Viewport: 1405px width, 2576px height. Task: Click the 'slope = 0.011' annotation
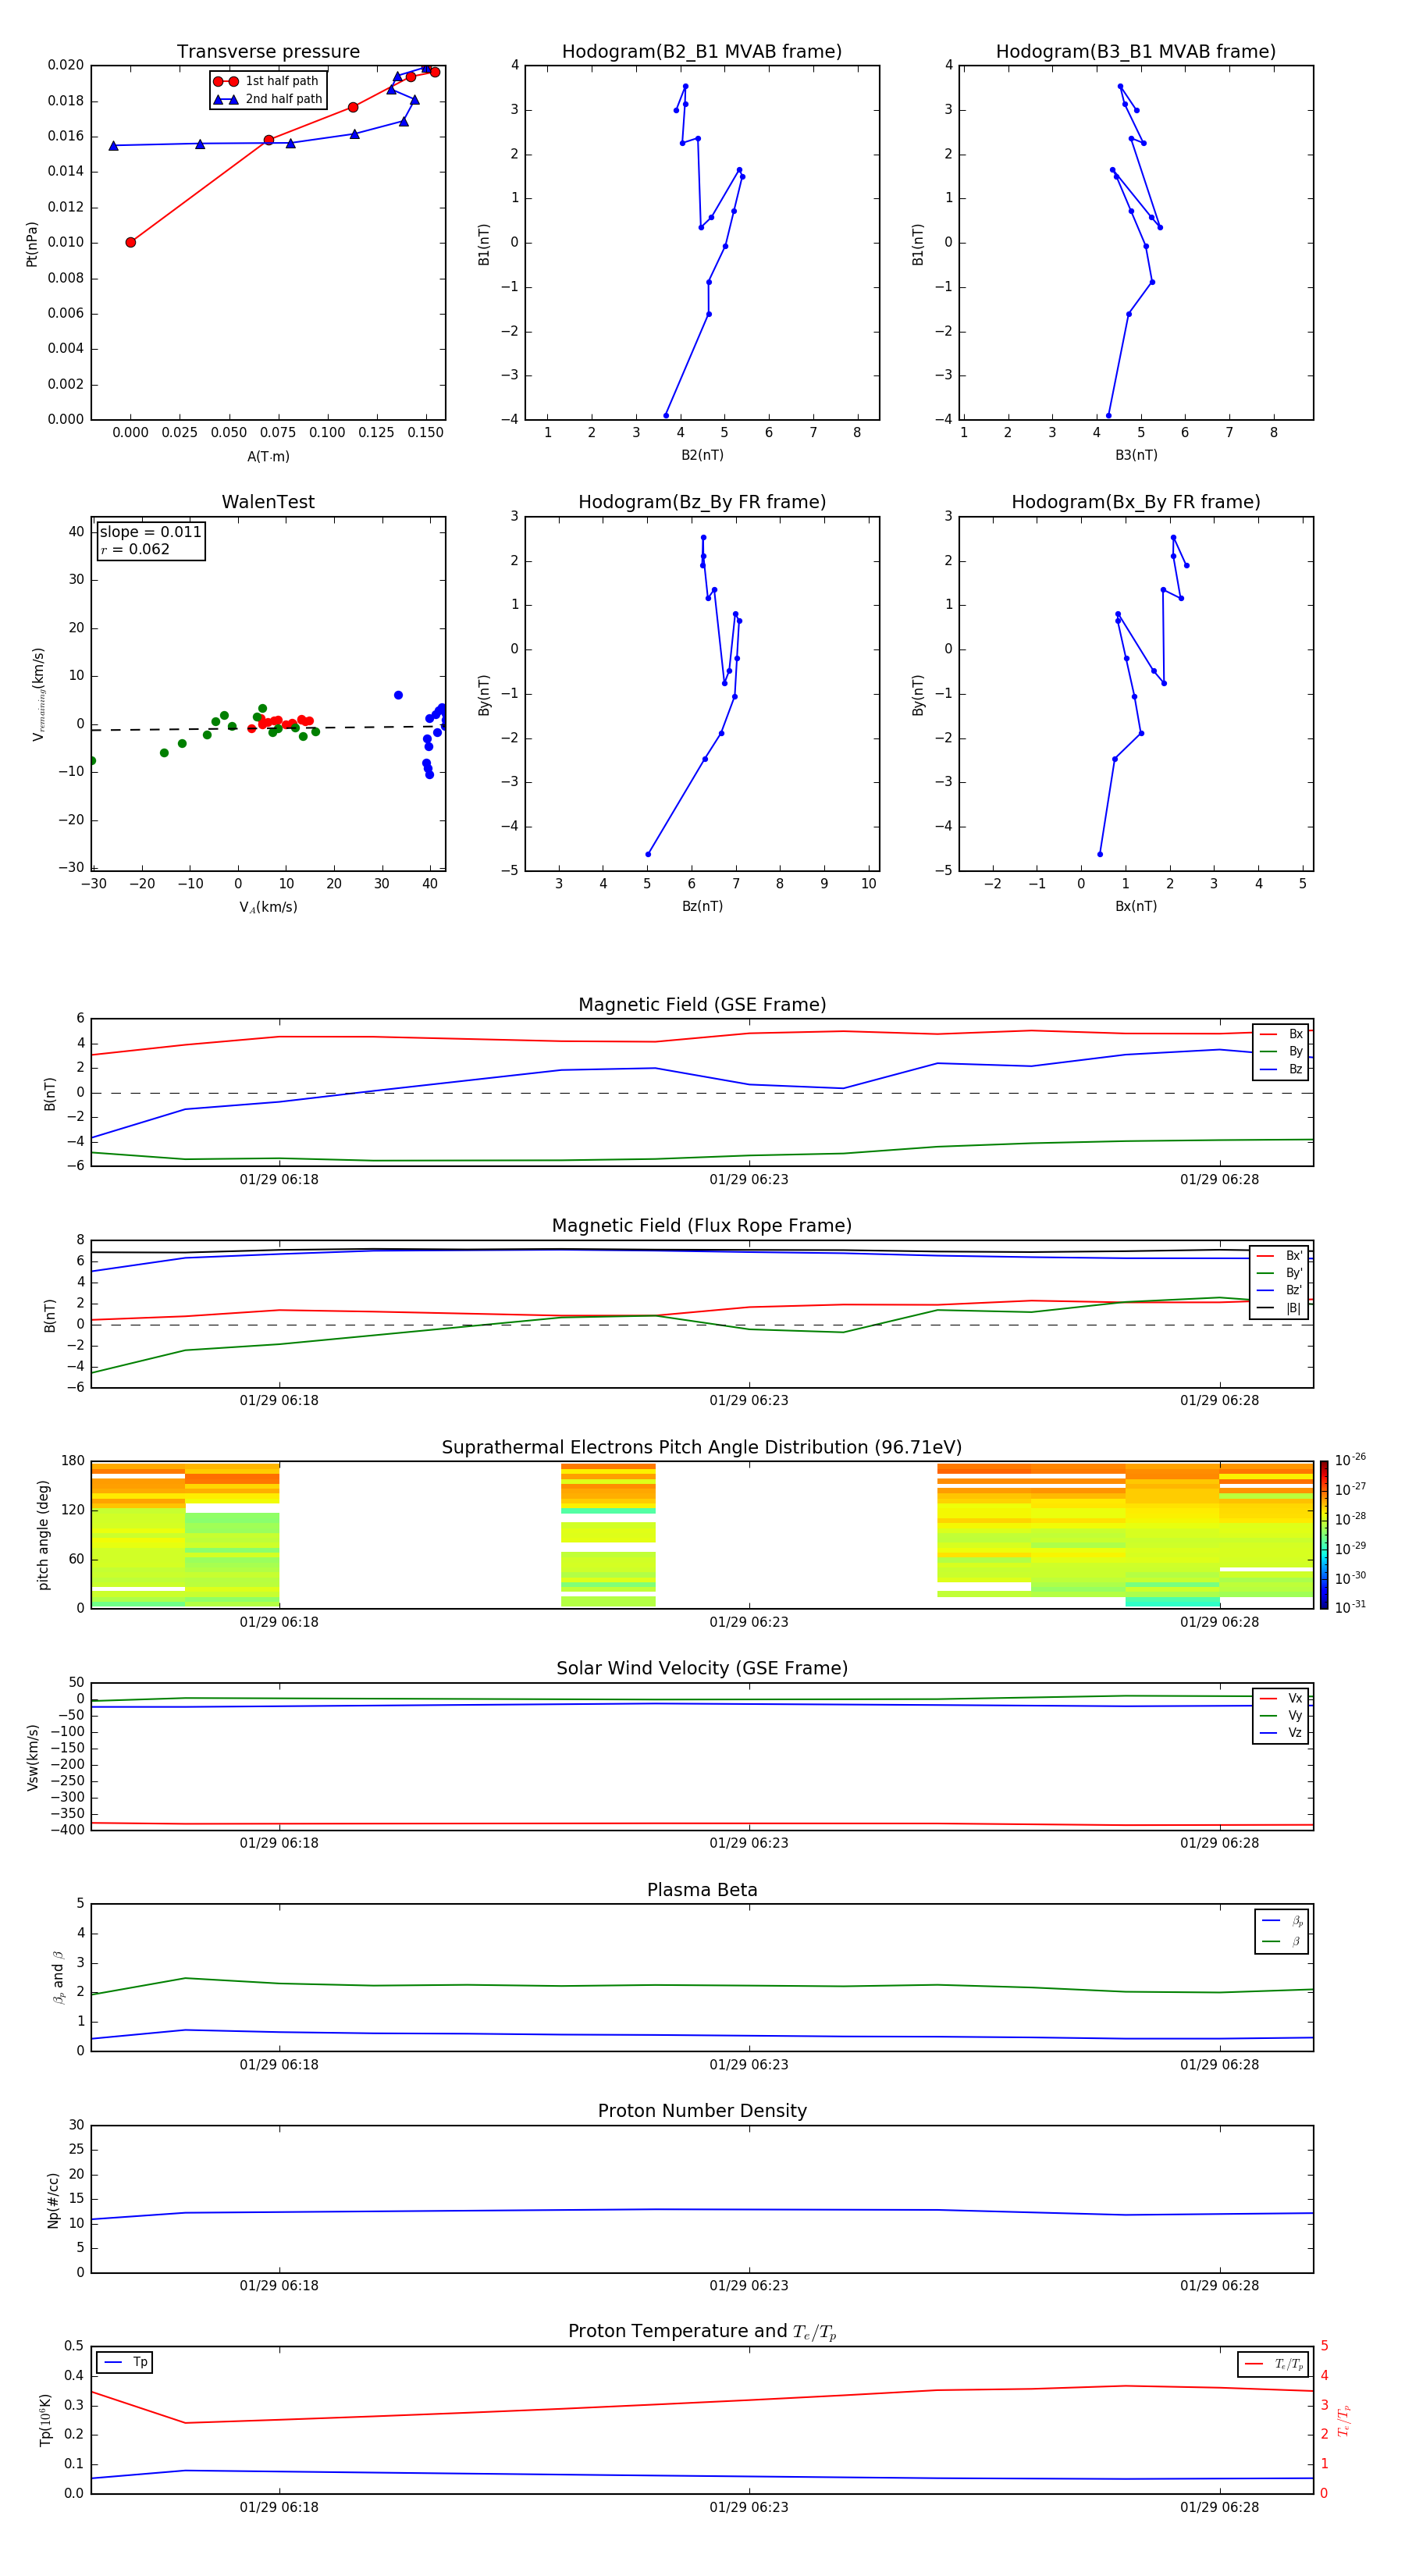click(151, 532)
